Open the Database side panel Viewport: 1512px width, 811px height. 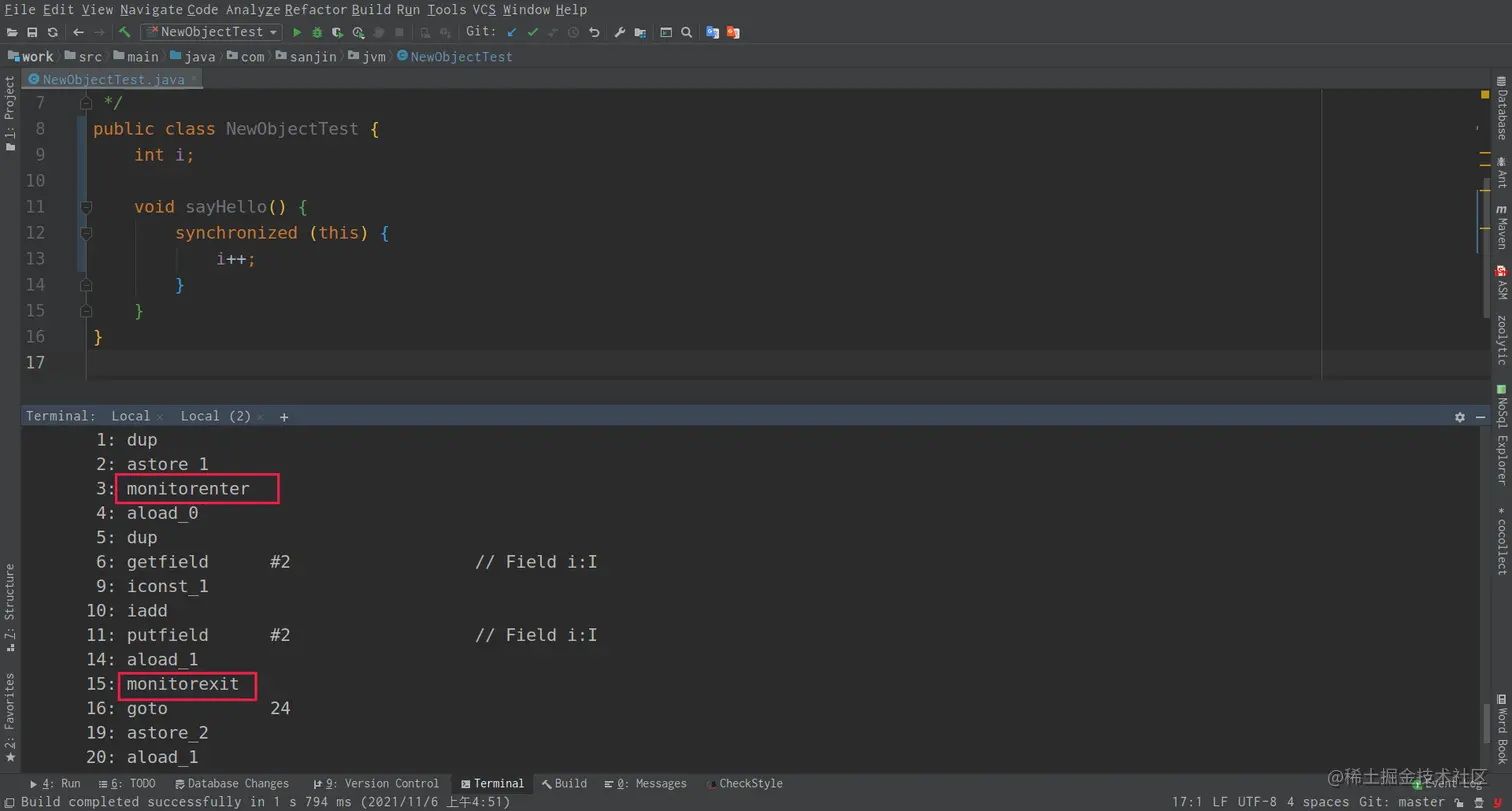[x=1501, y=108]
